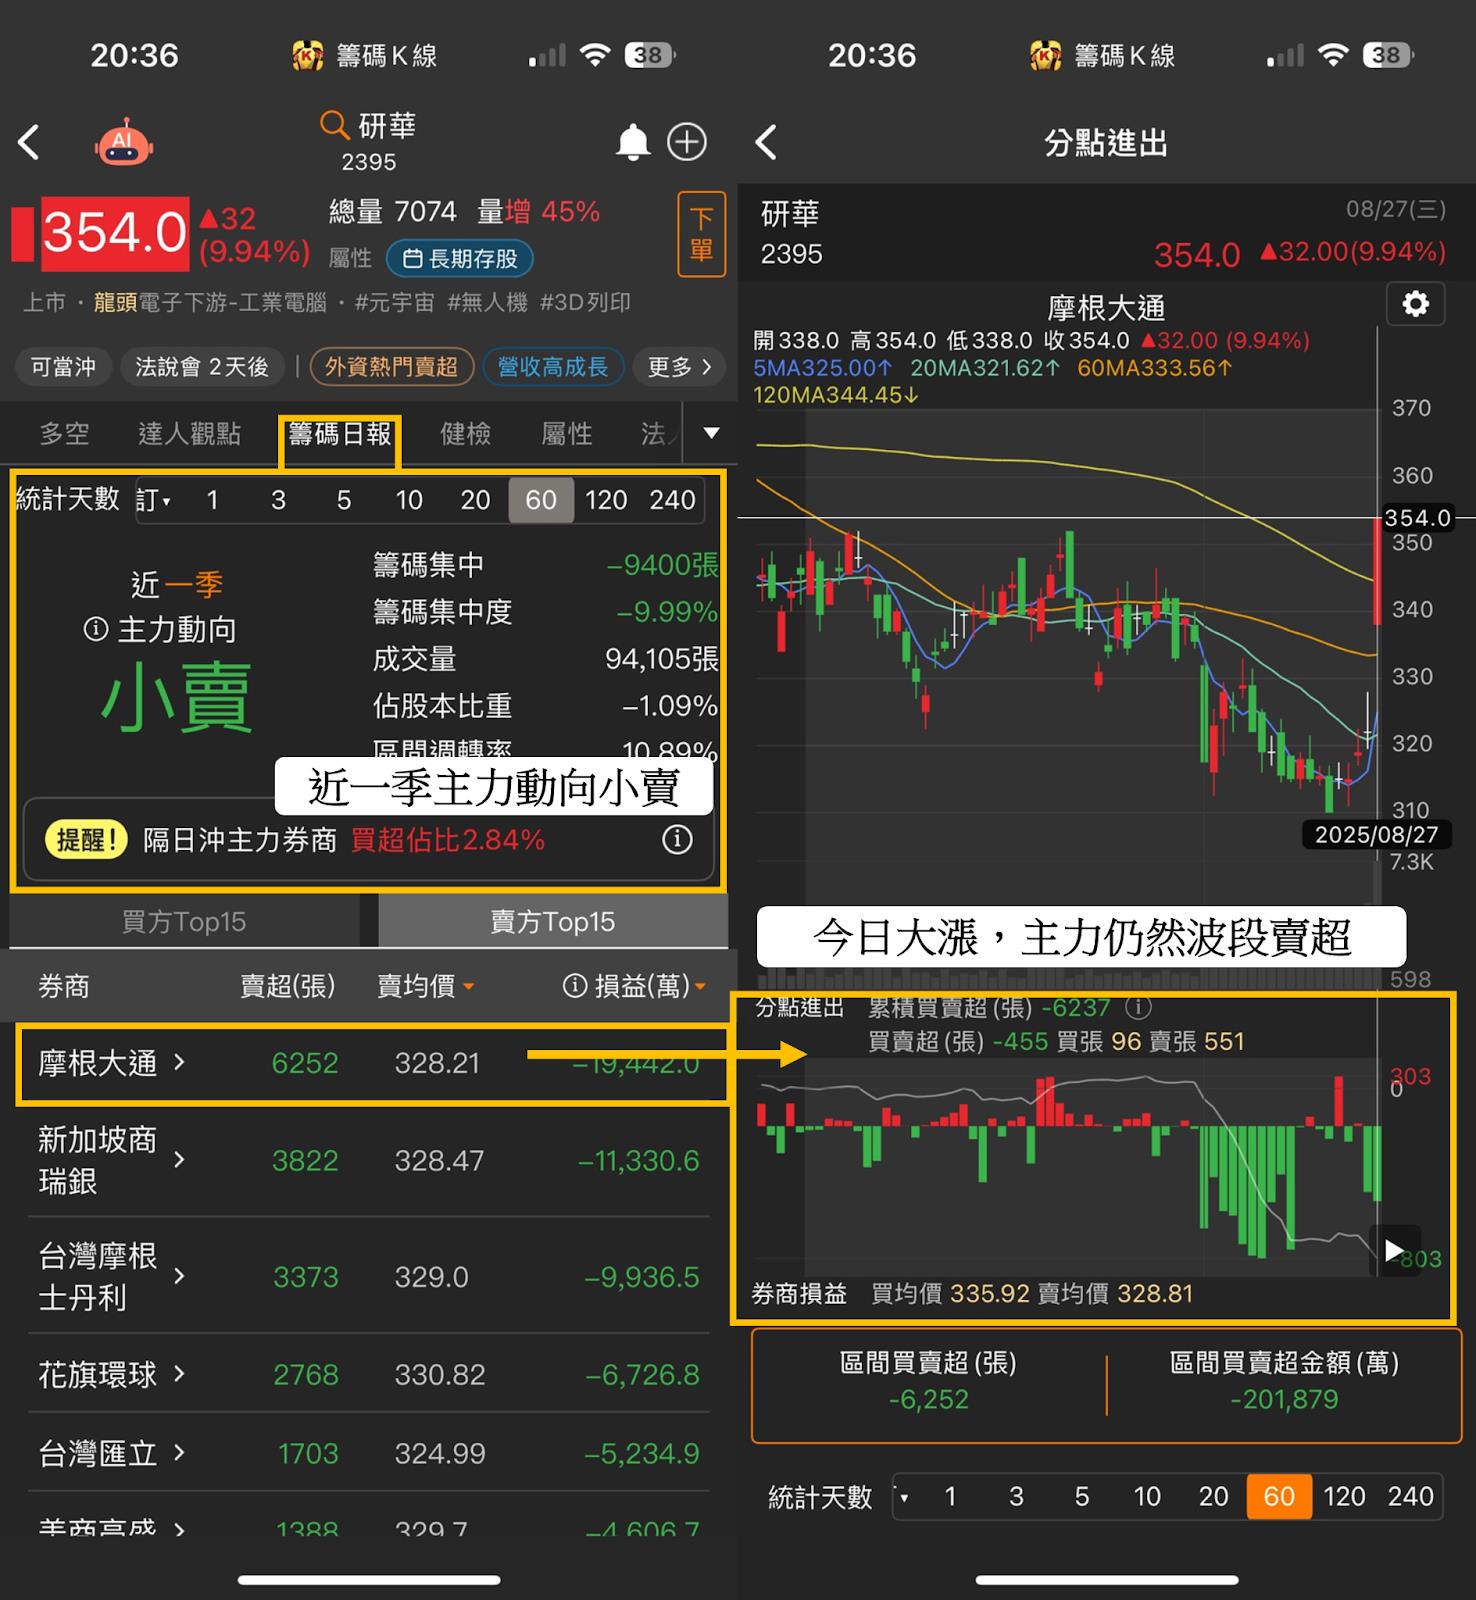Tap the info icon on the 隔日沖主力券商 reminder
The image size is (1476, 1600).
coord(677,839)
